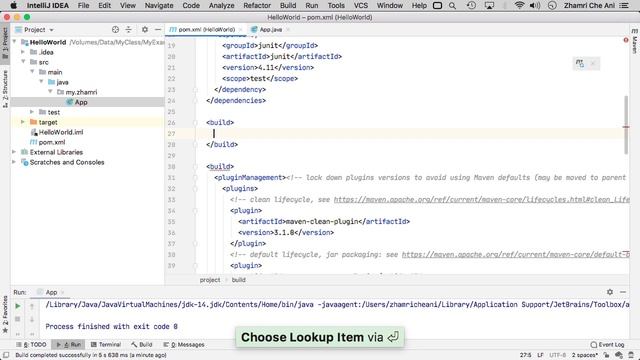640x360 pixels.
Task: Open Spotlight search in menu bar
Action: (452, 6)
